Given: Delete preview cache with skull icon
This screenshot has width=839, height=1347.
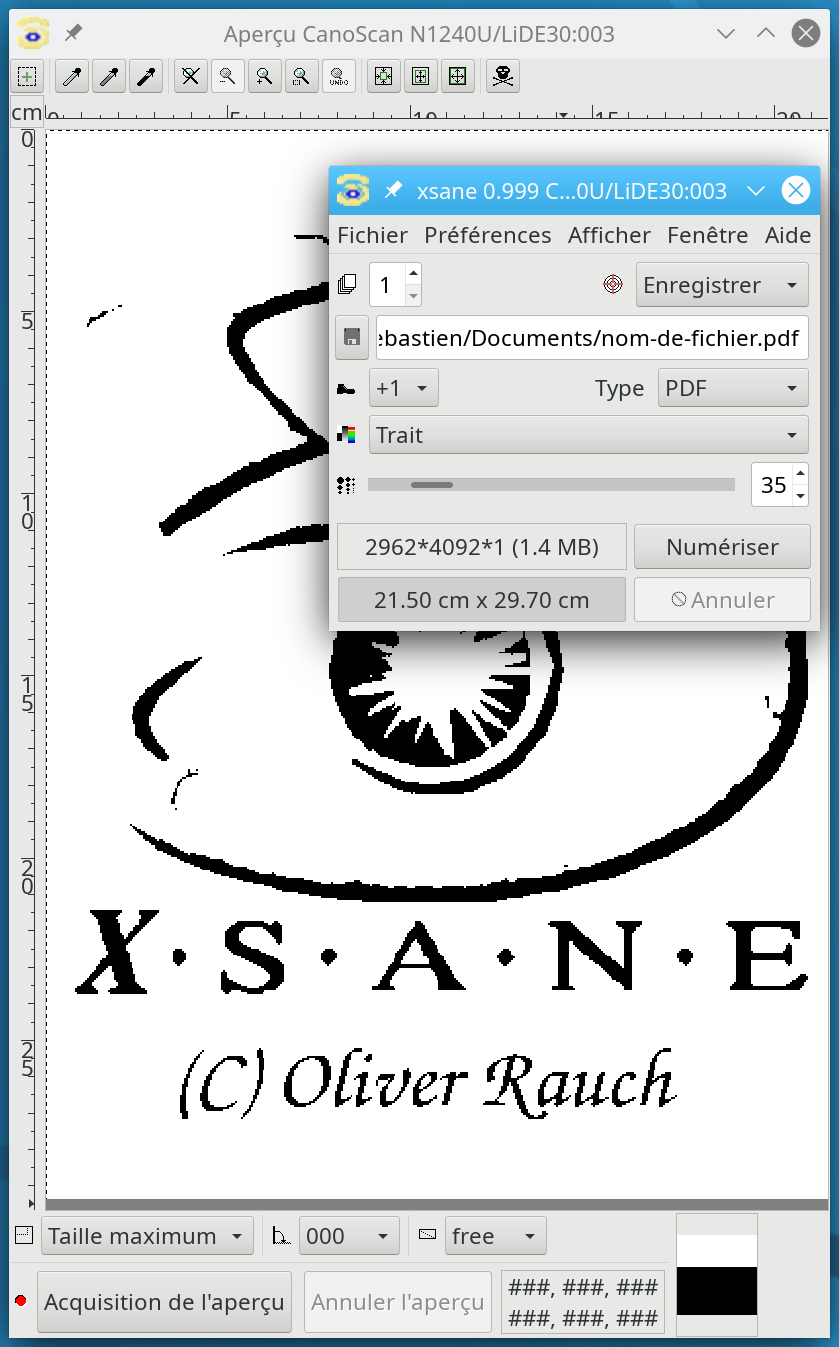Looking at the screenshot, I should (503, 76).
